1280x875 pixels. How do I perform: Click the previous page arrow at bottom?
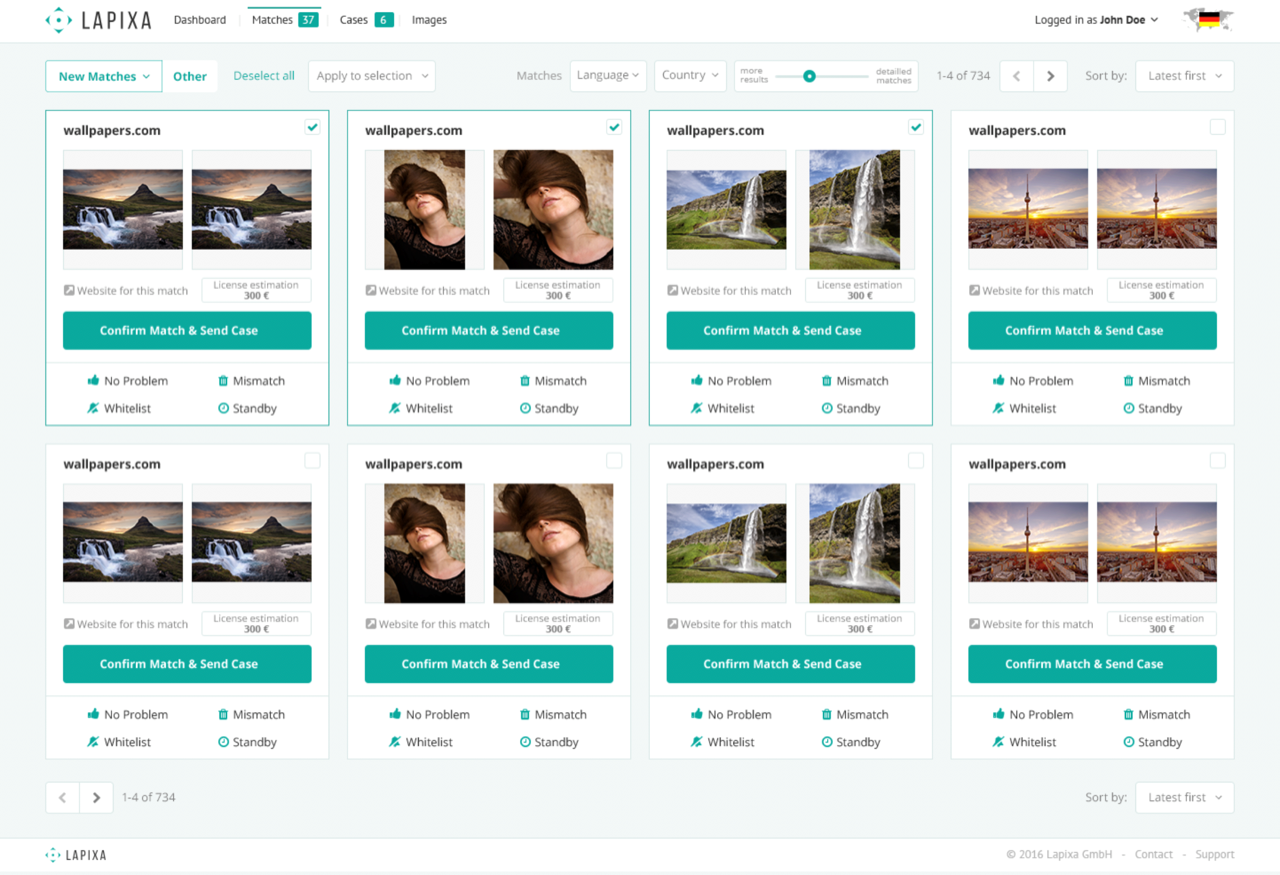point(62,797)
